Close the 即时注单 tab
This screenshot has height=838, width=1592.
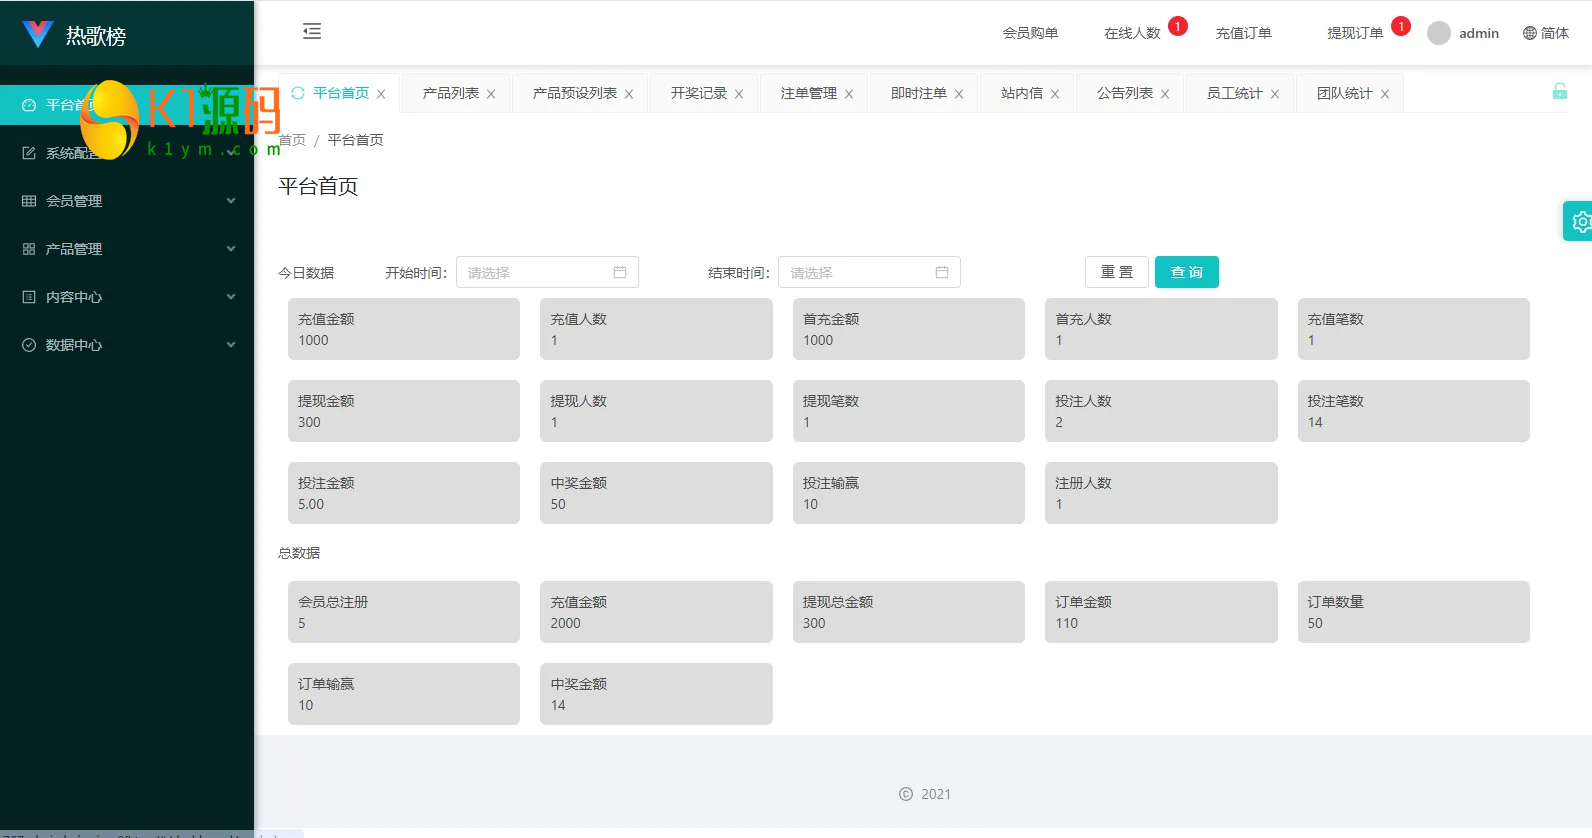point(959,94)
